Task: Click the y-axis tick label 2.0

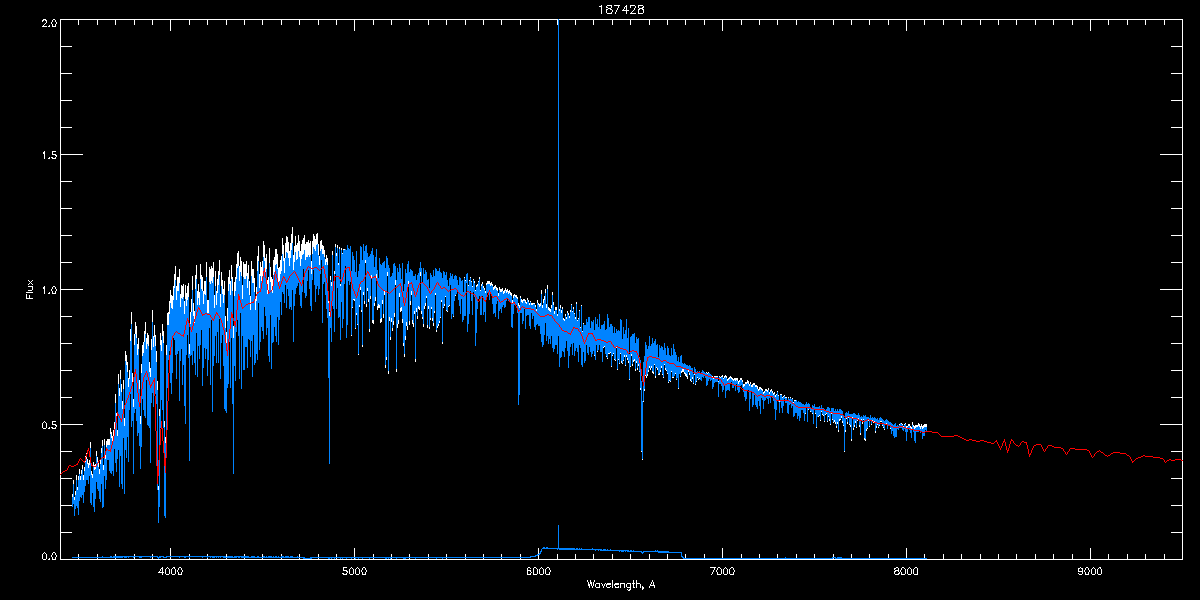Action: tap(47, 22)
